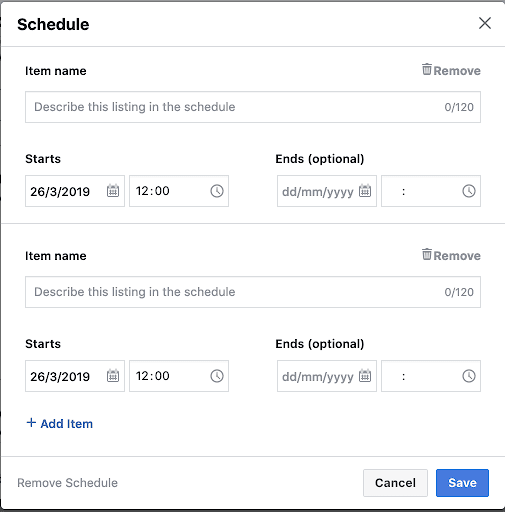
Task: Click clock icon in first Ends time
Action: [x=469, y=191]
